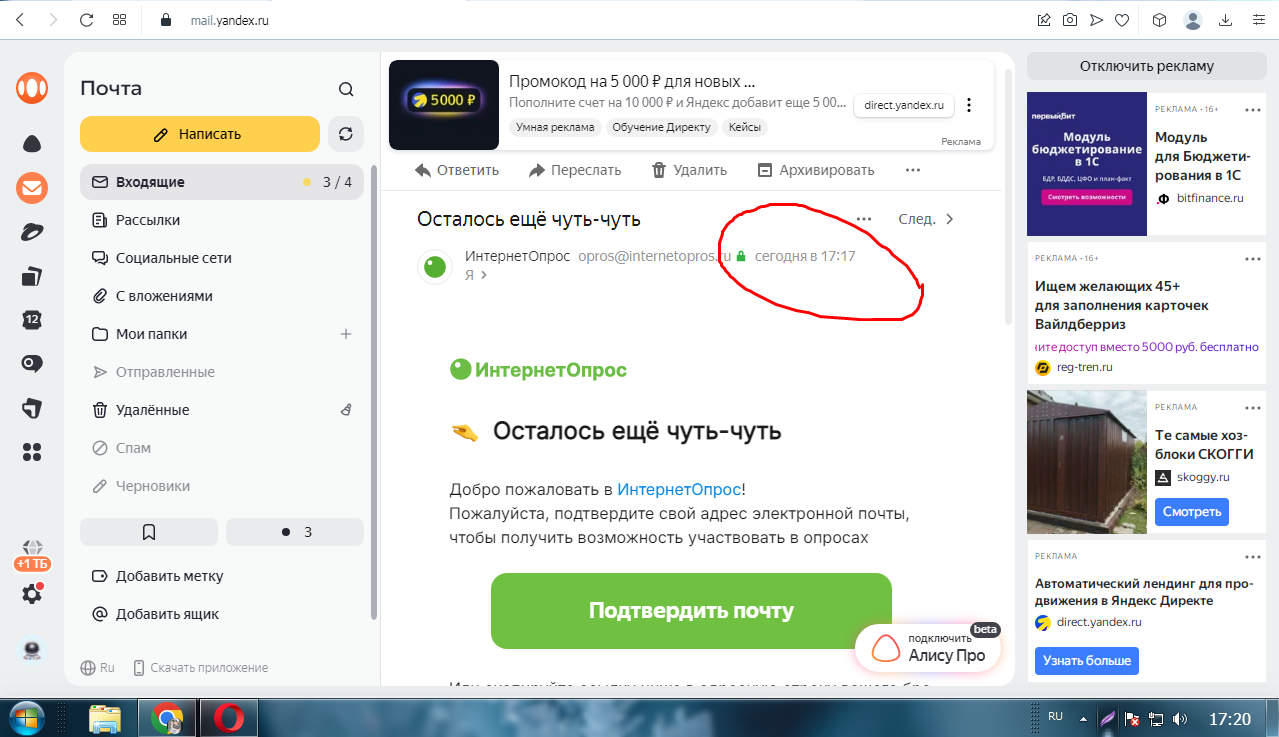
Task: Open options dots on Автоматический лендинг ad
Action: (x=1253, y=557)
